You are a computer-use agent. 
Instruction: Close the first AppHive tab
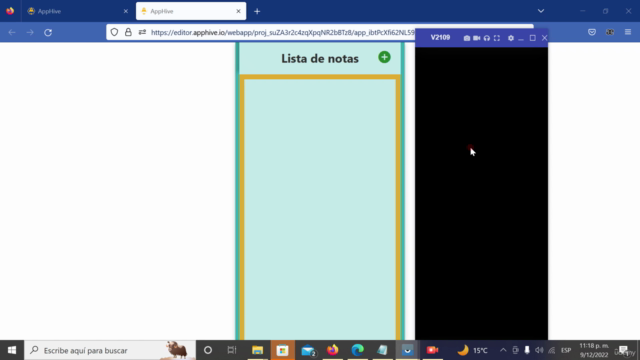click(x=126, y=11)
